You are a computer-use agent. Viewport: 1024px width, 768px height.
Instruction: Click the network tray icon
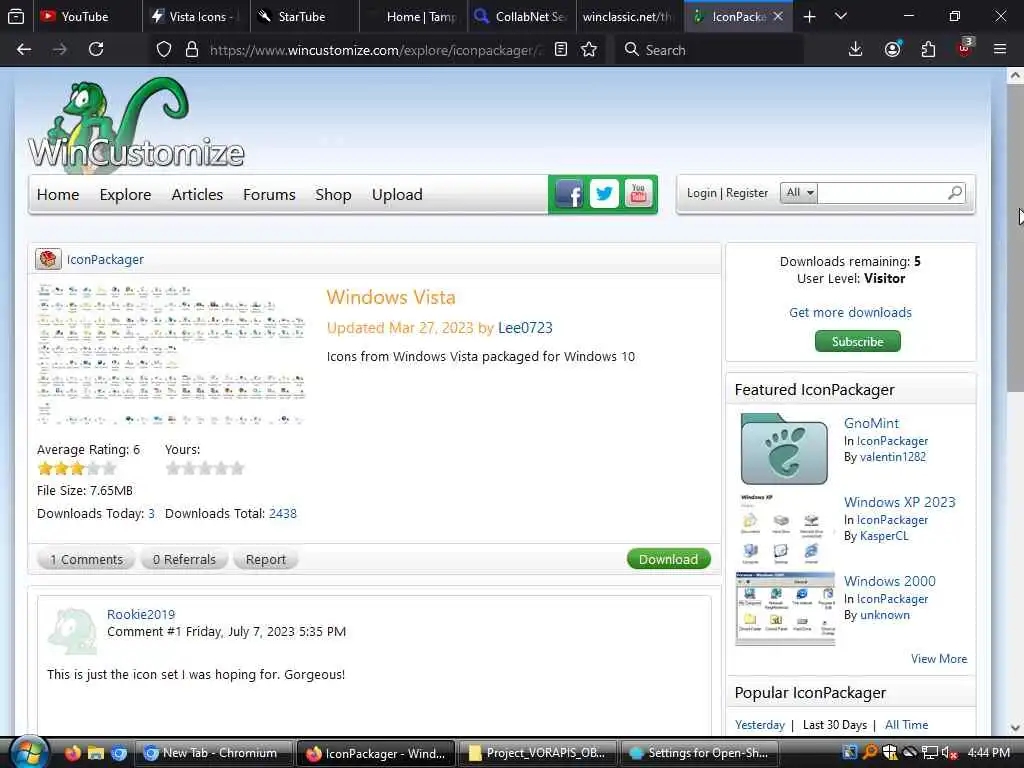tap(929, 753)
